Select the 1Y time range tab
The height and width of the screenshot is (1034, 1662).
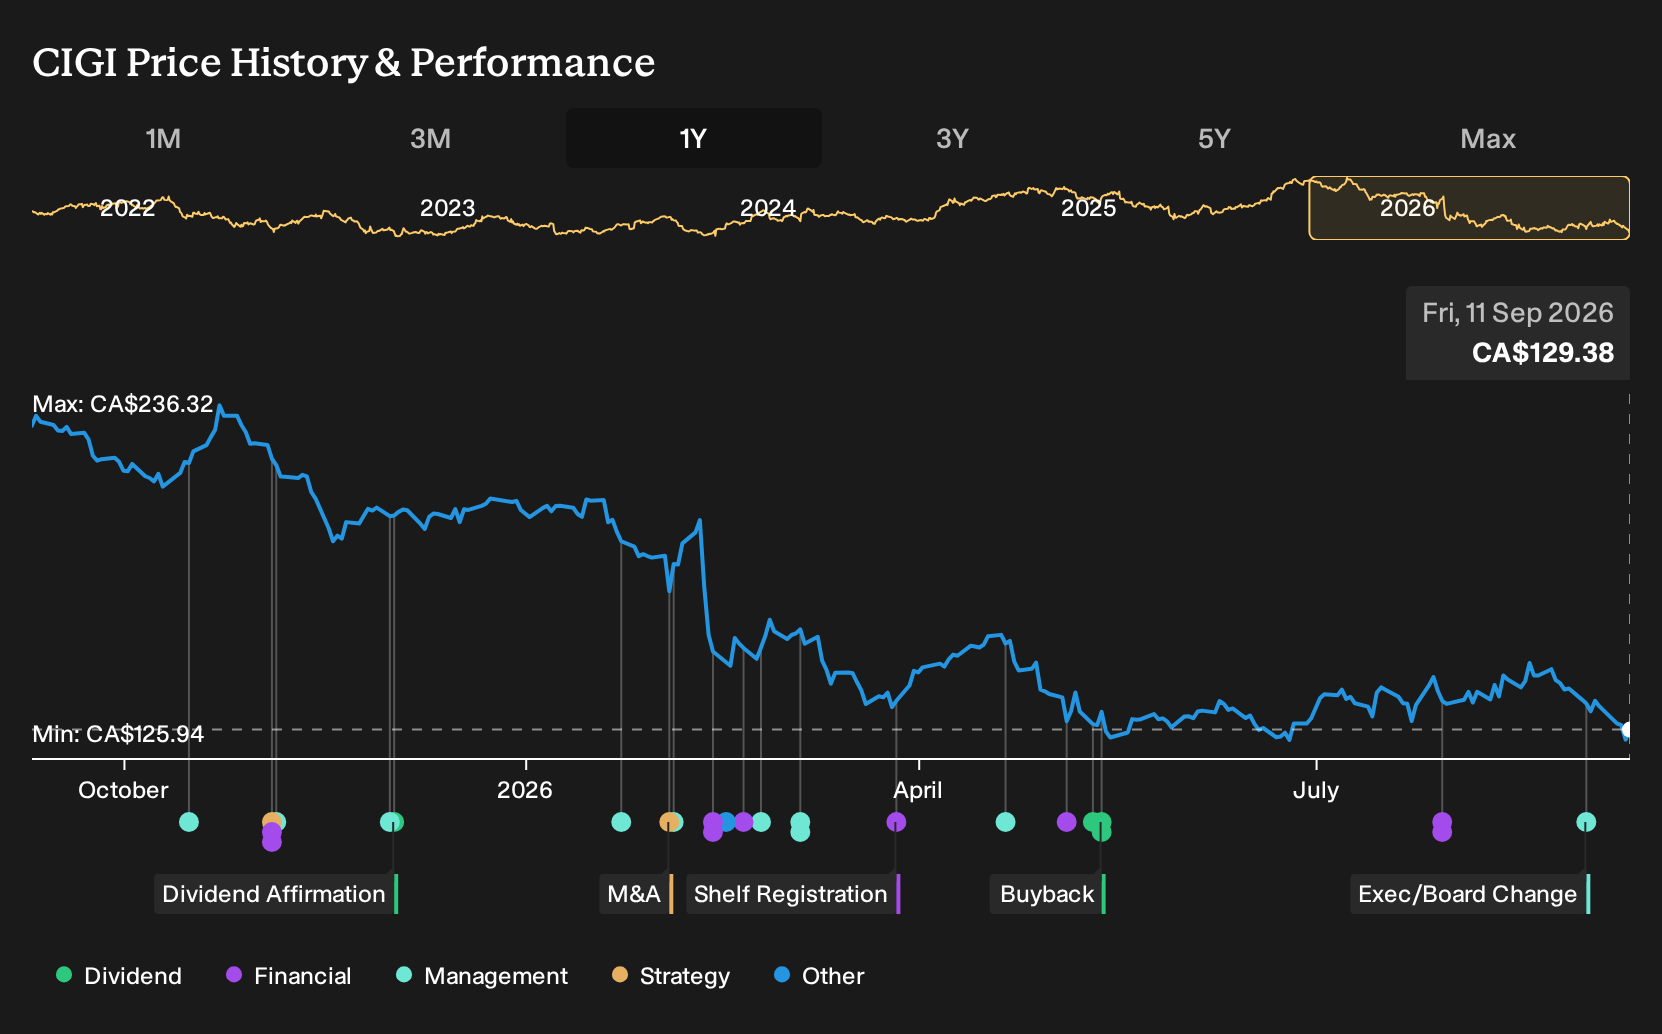point(694,138)
